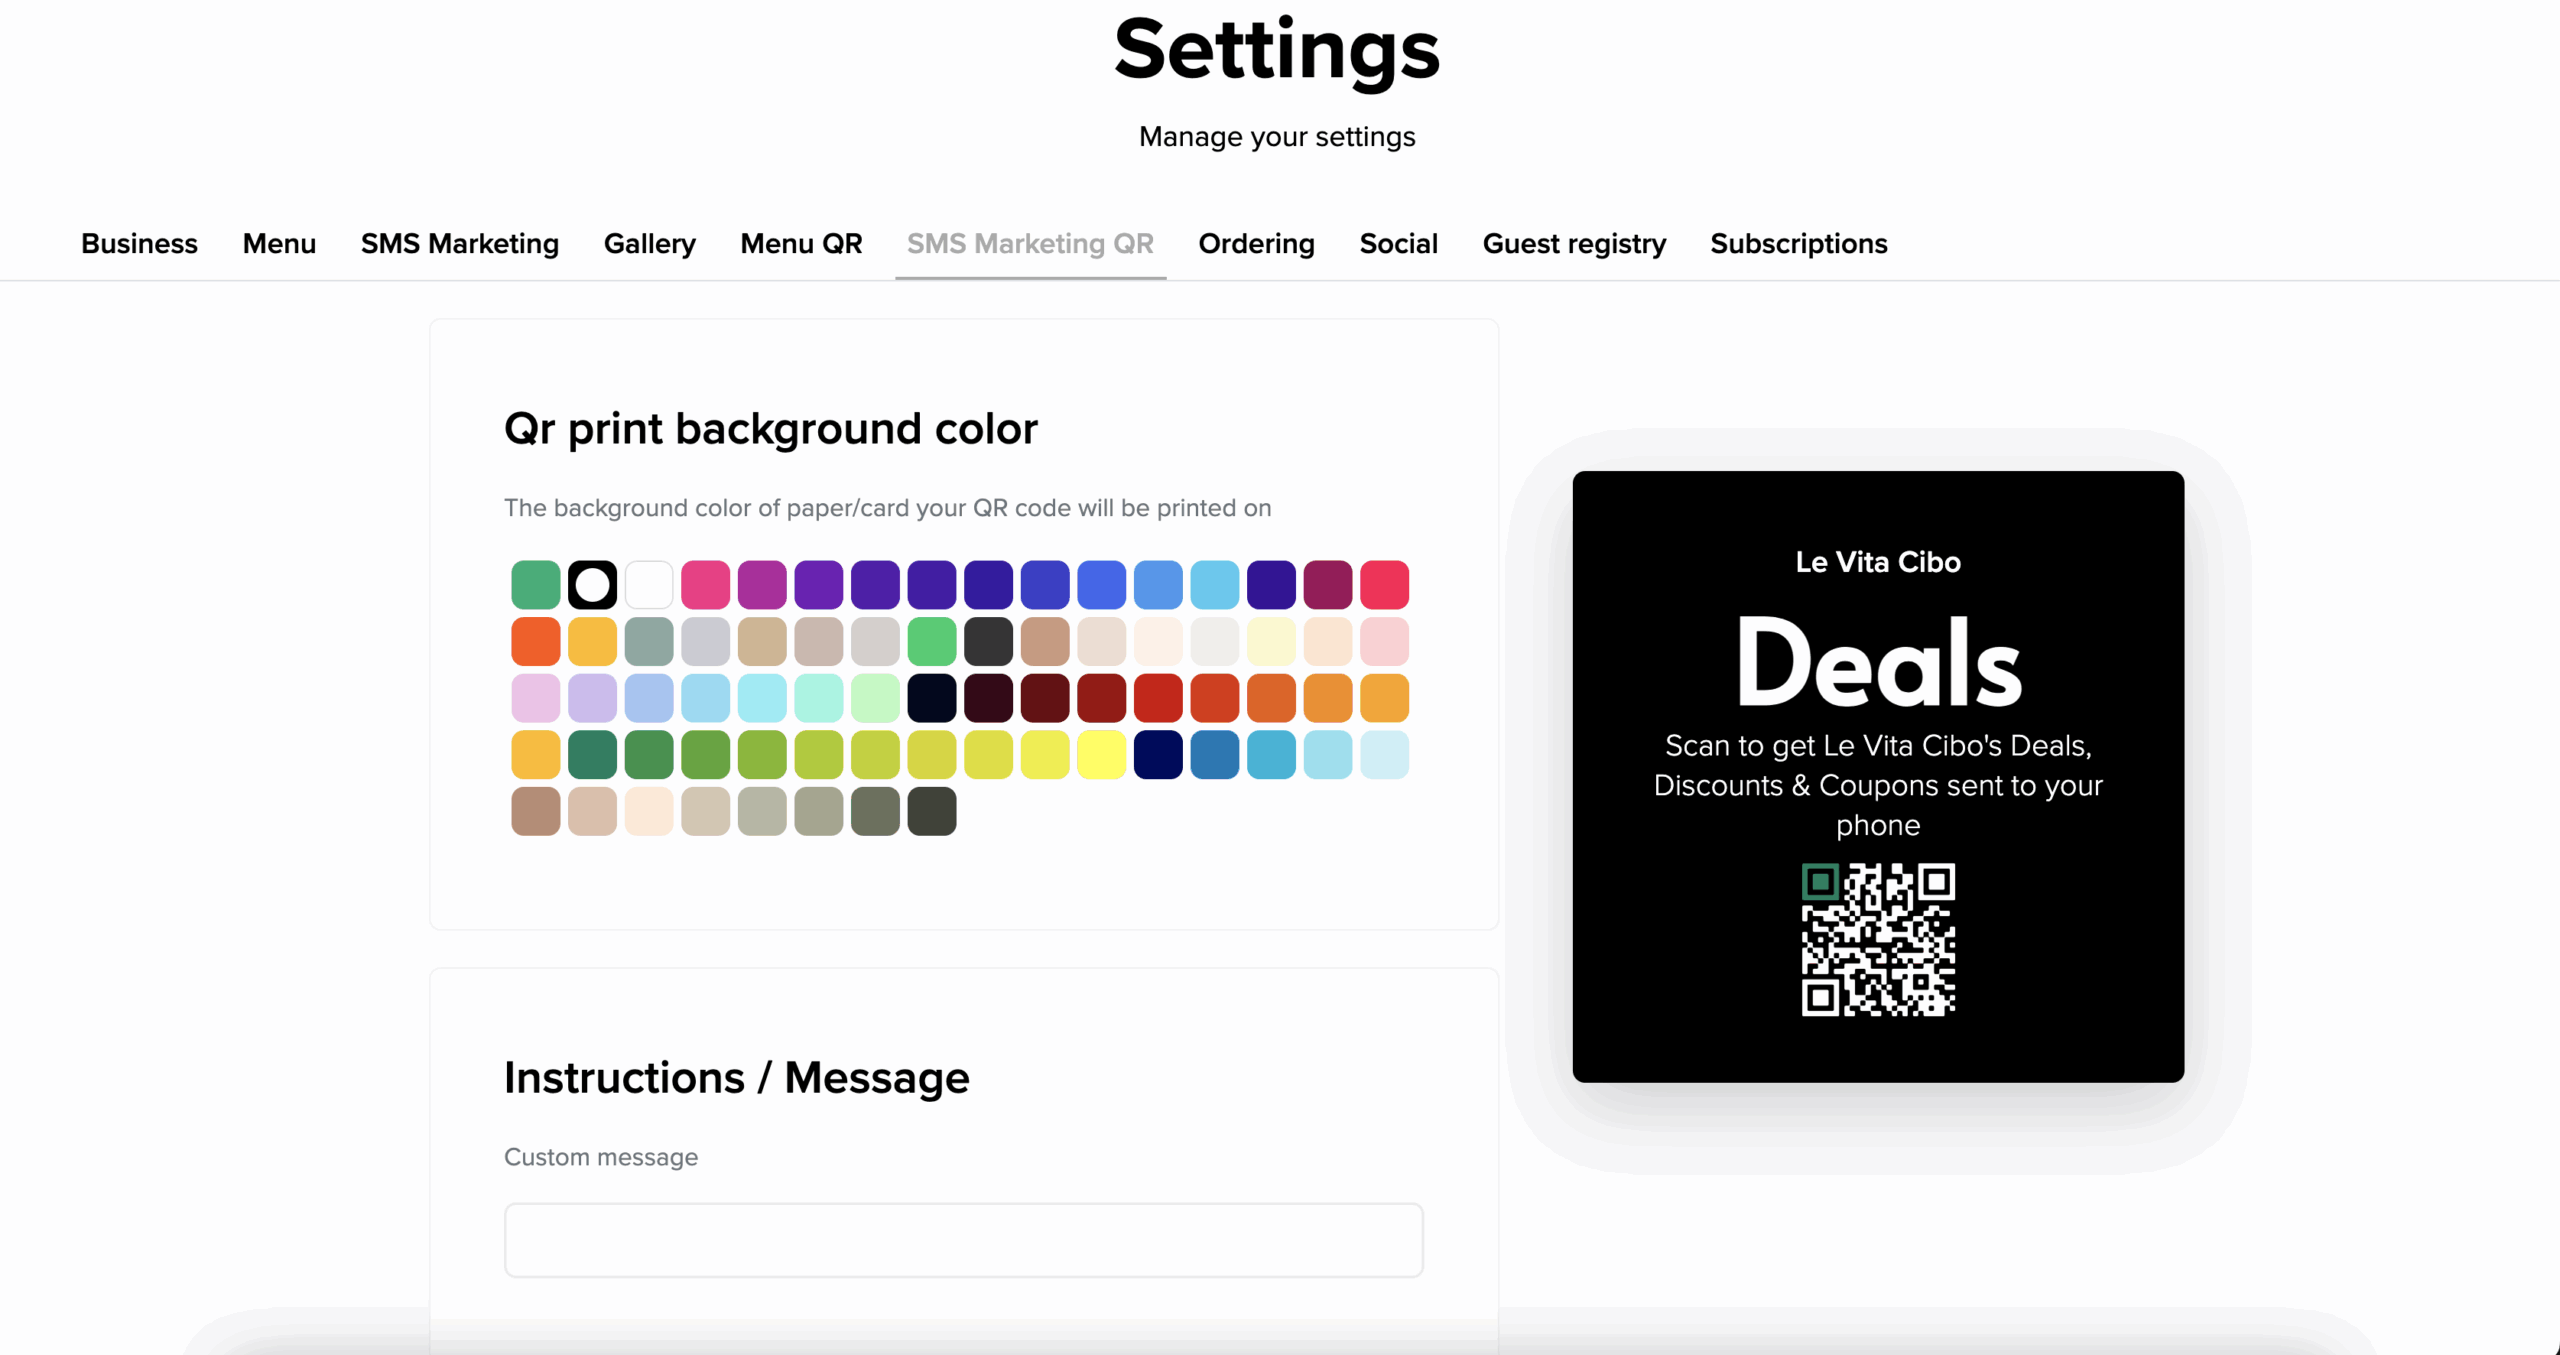This screenshot has height=1355, width=2560.
Task: Select the lavender swatch in third row
Action: click(x=592, y=698)
